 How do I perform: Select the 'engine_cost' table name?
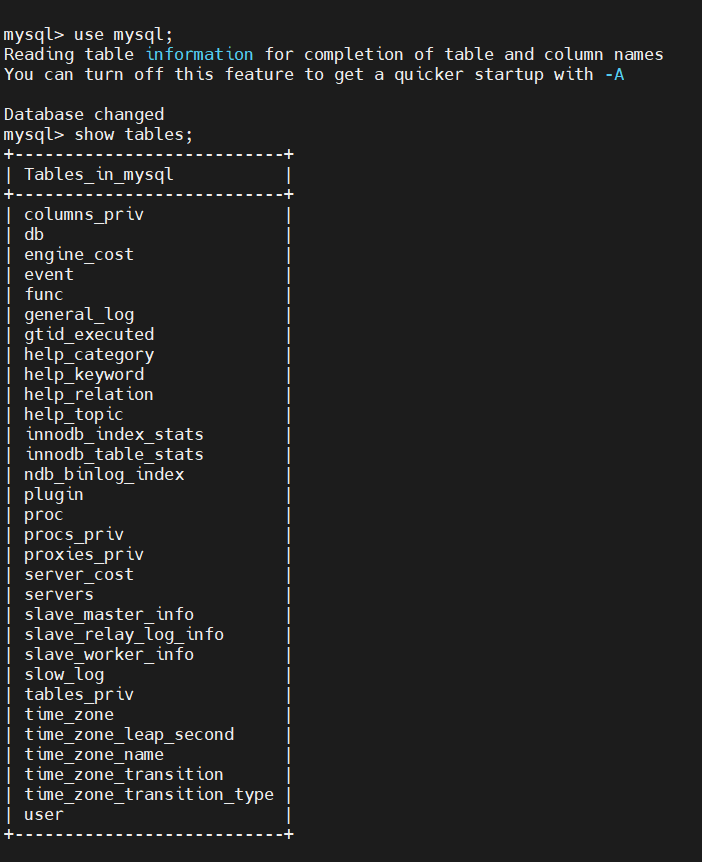click(x=79, y=254)
